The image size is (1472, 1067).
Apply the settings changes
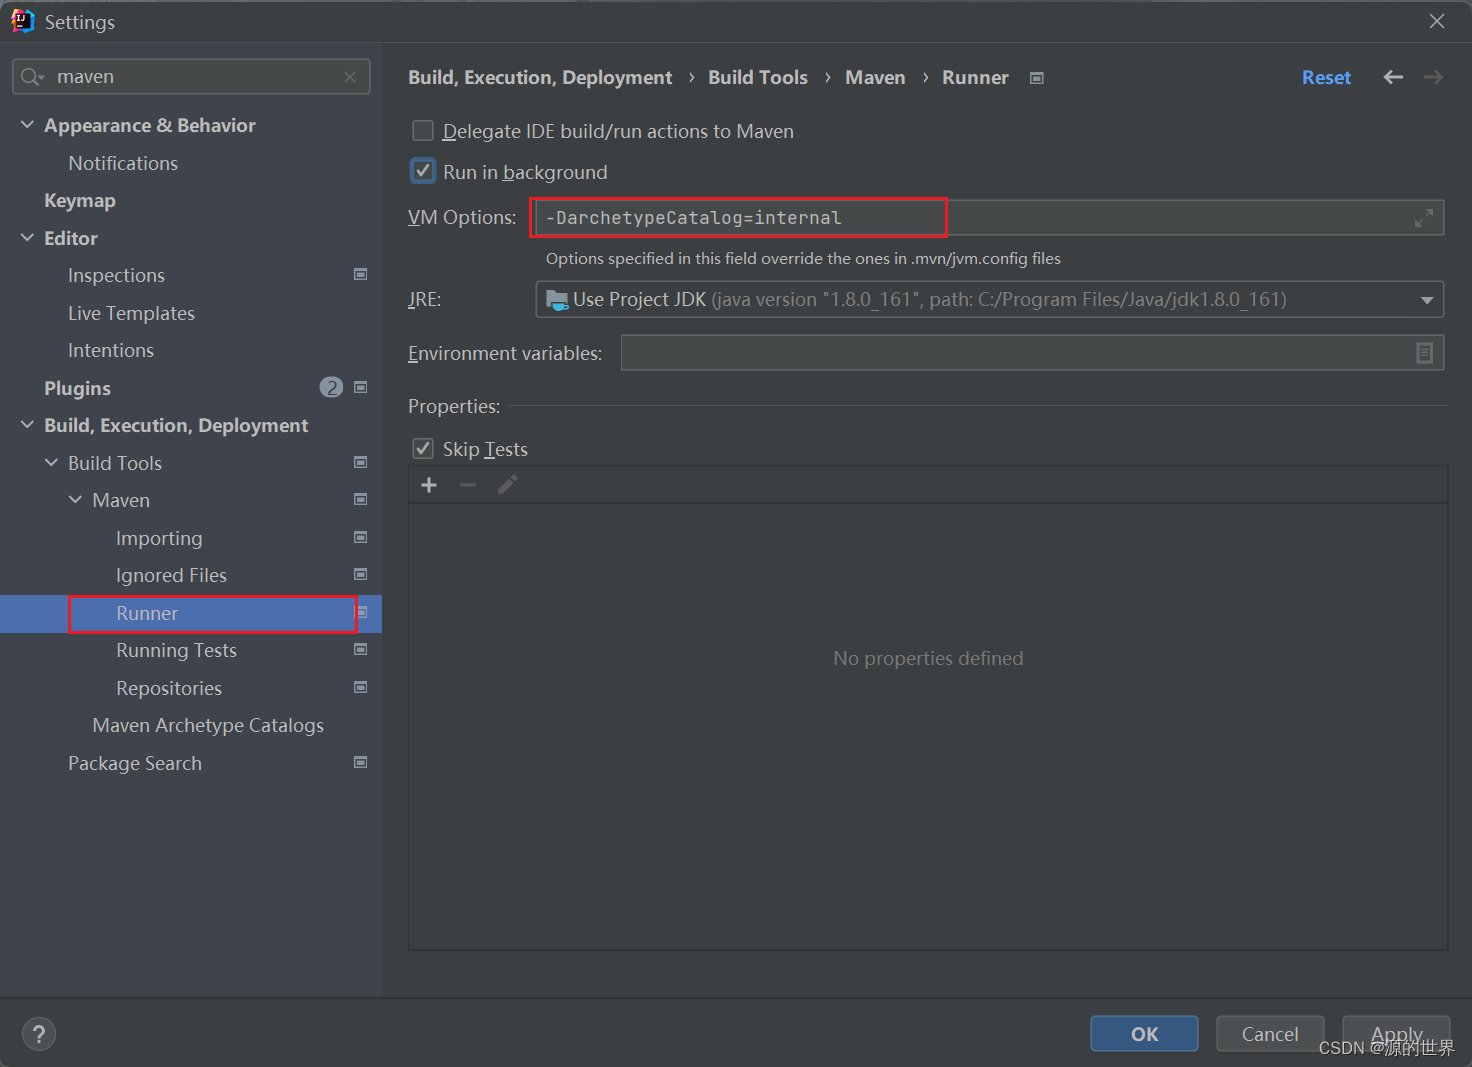point(1396,1034)
